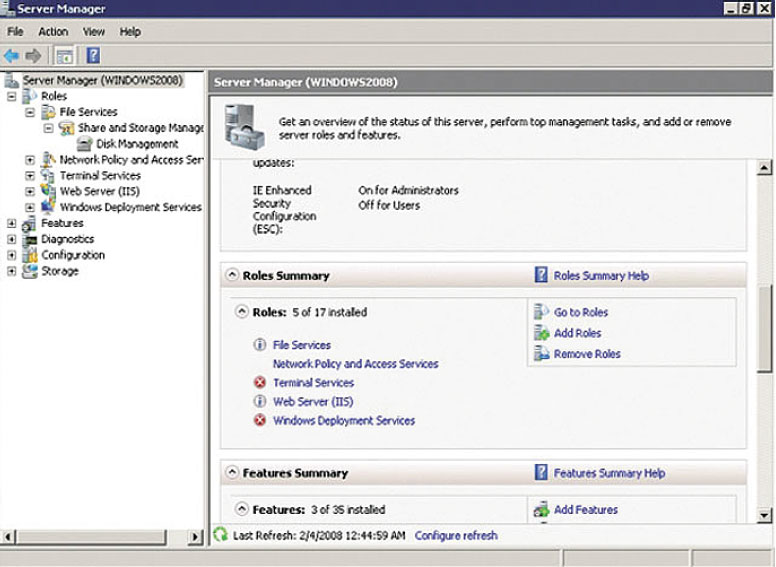Click the vertical scrollbar down arrow
This screenshot has height=567, width=776.
765,516
